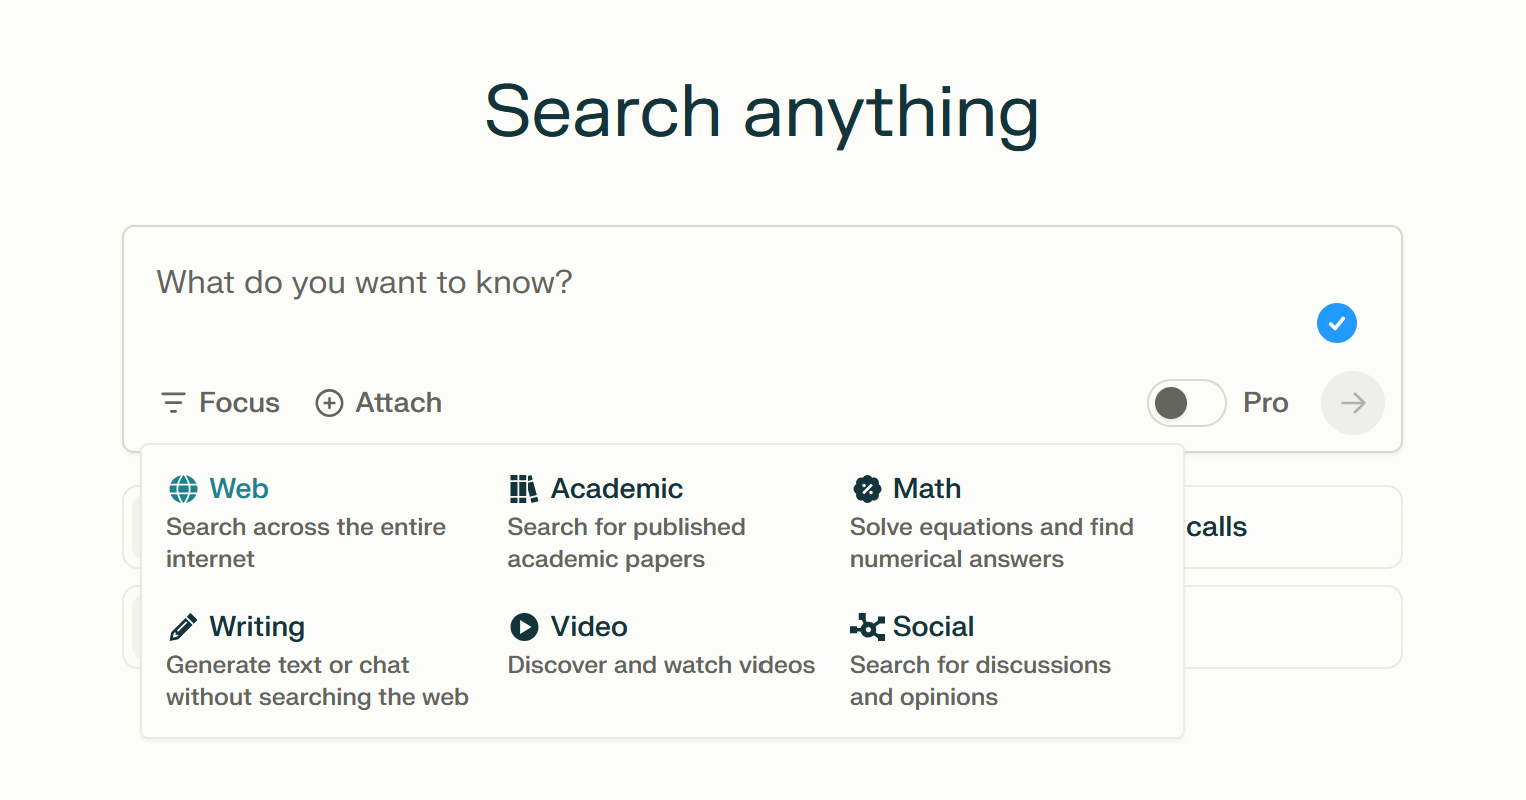Screen dimensions: 1526x800
Task: Toggle the Pro switch on
Action: pyautogui.click(x=1187, y=403)
